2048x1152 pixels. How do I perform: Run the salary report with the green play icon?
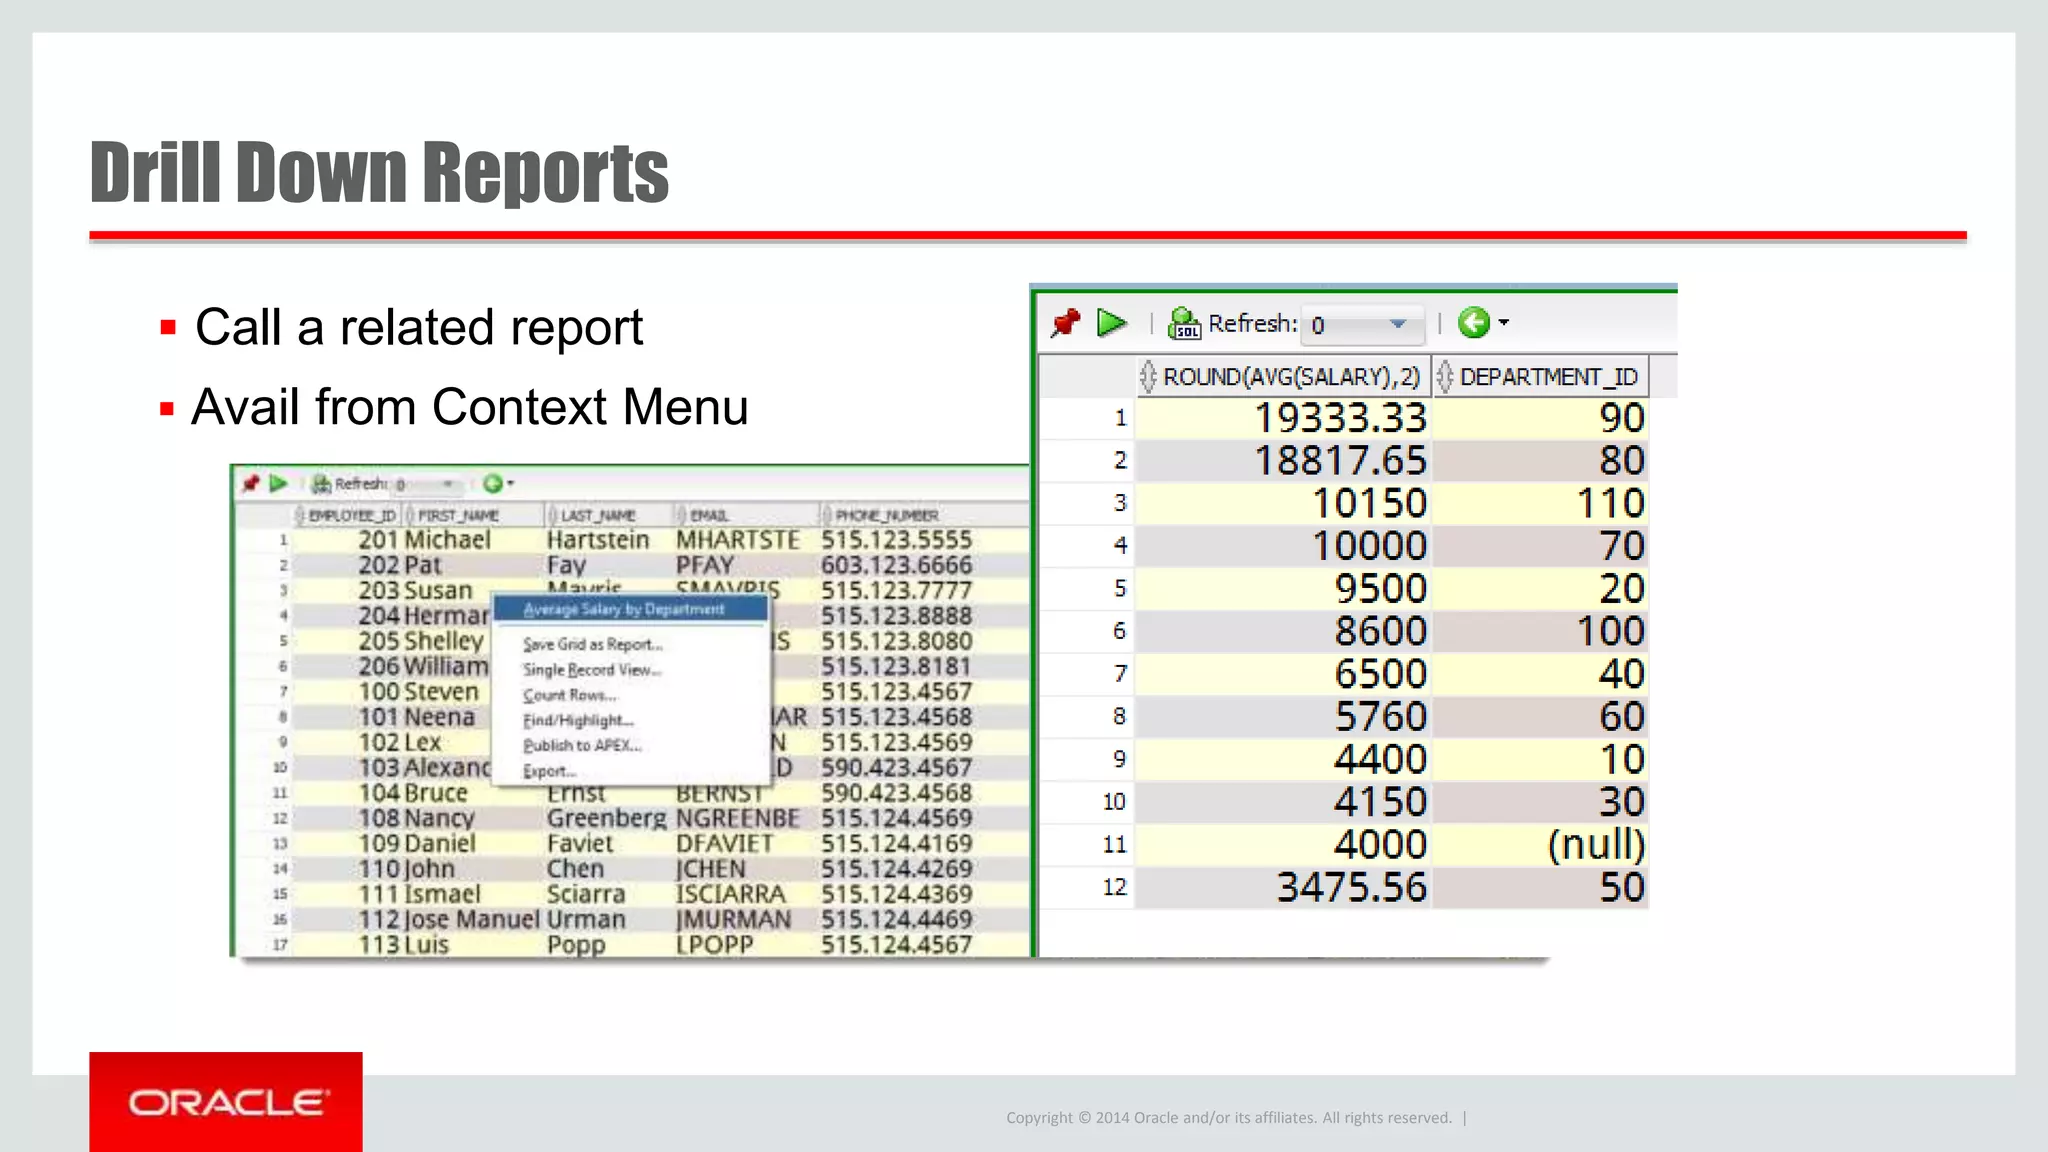pyautogui.click(x=1112, y=323)
